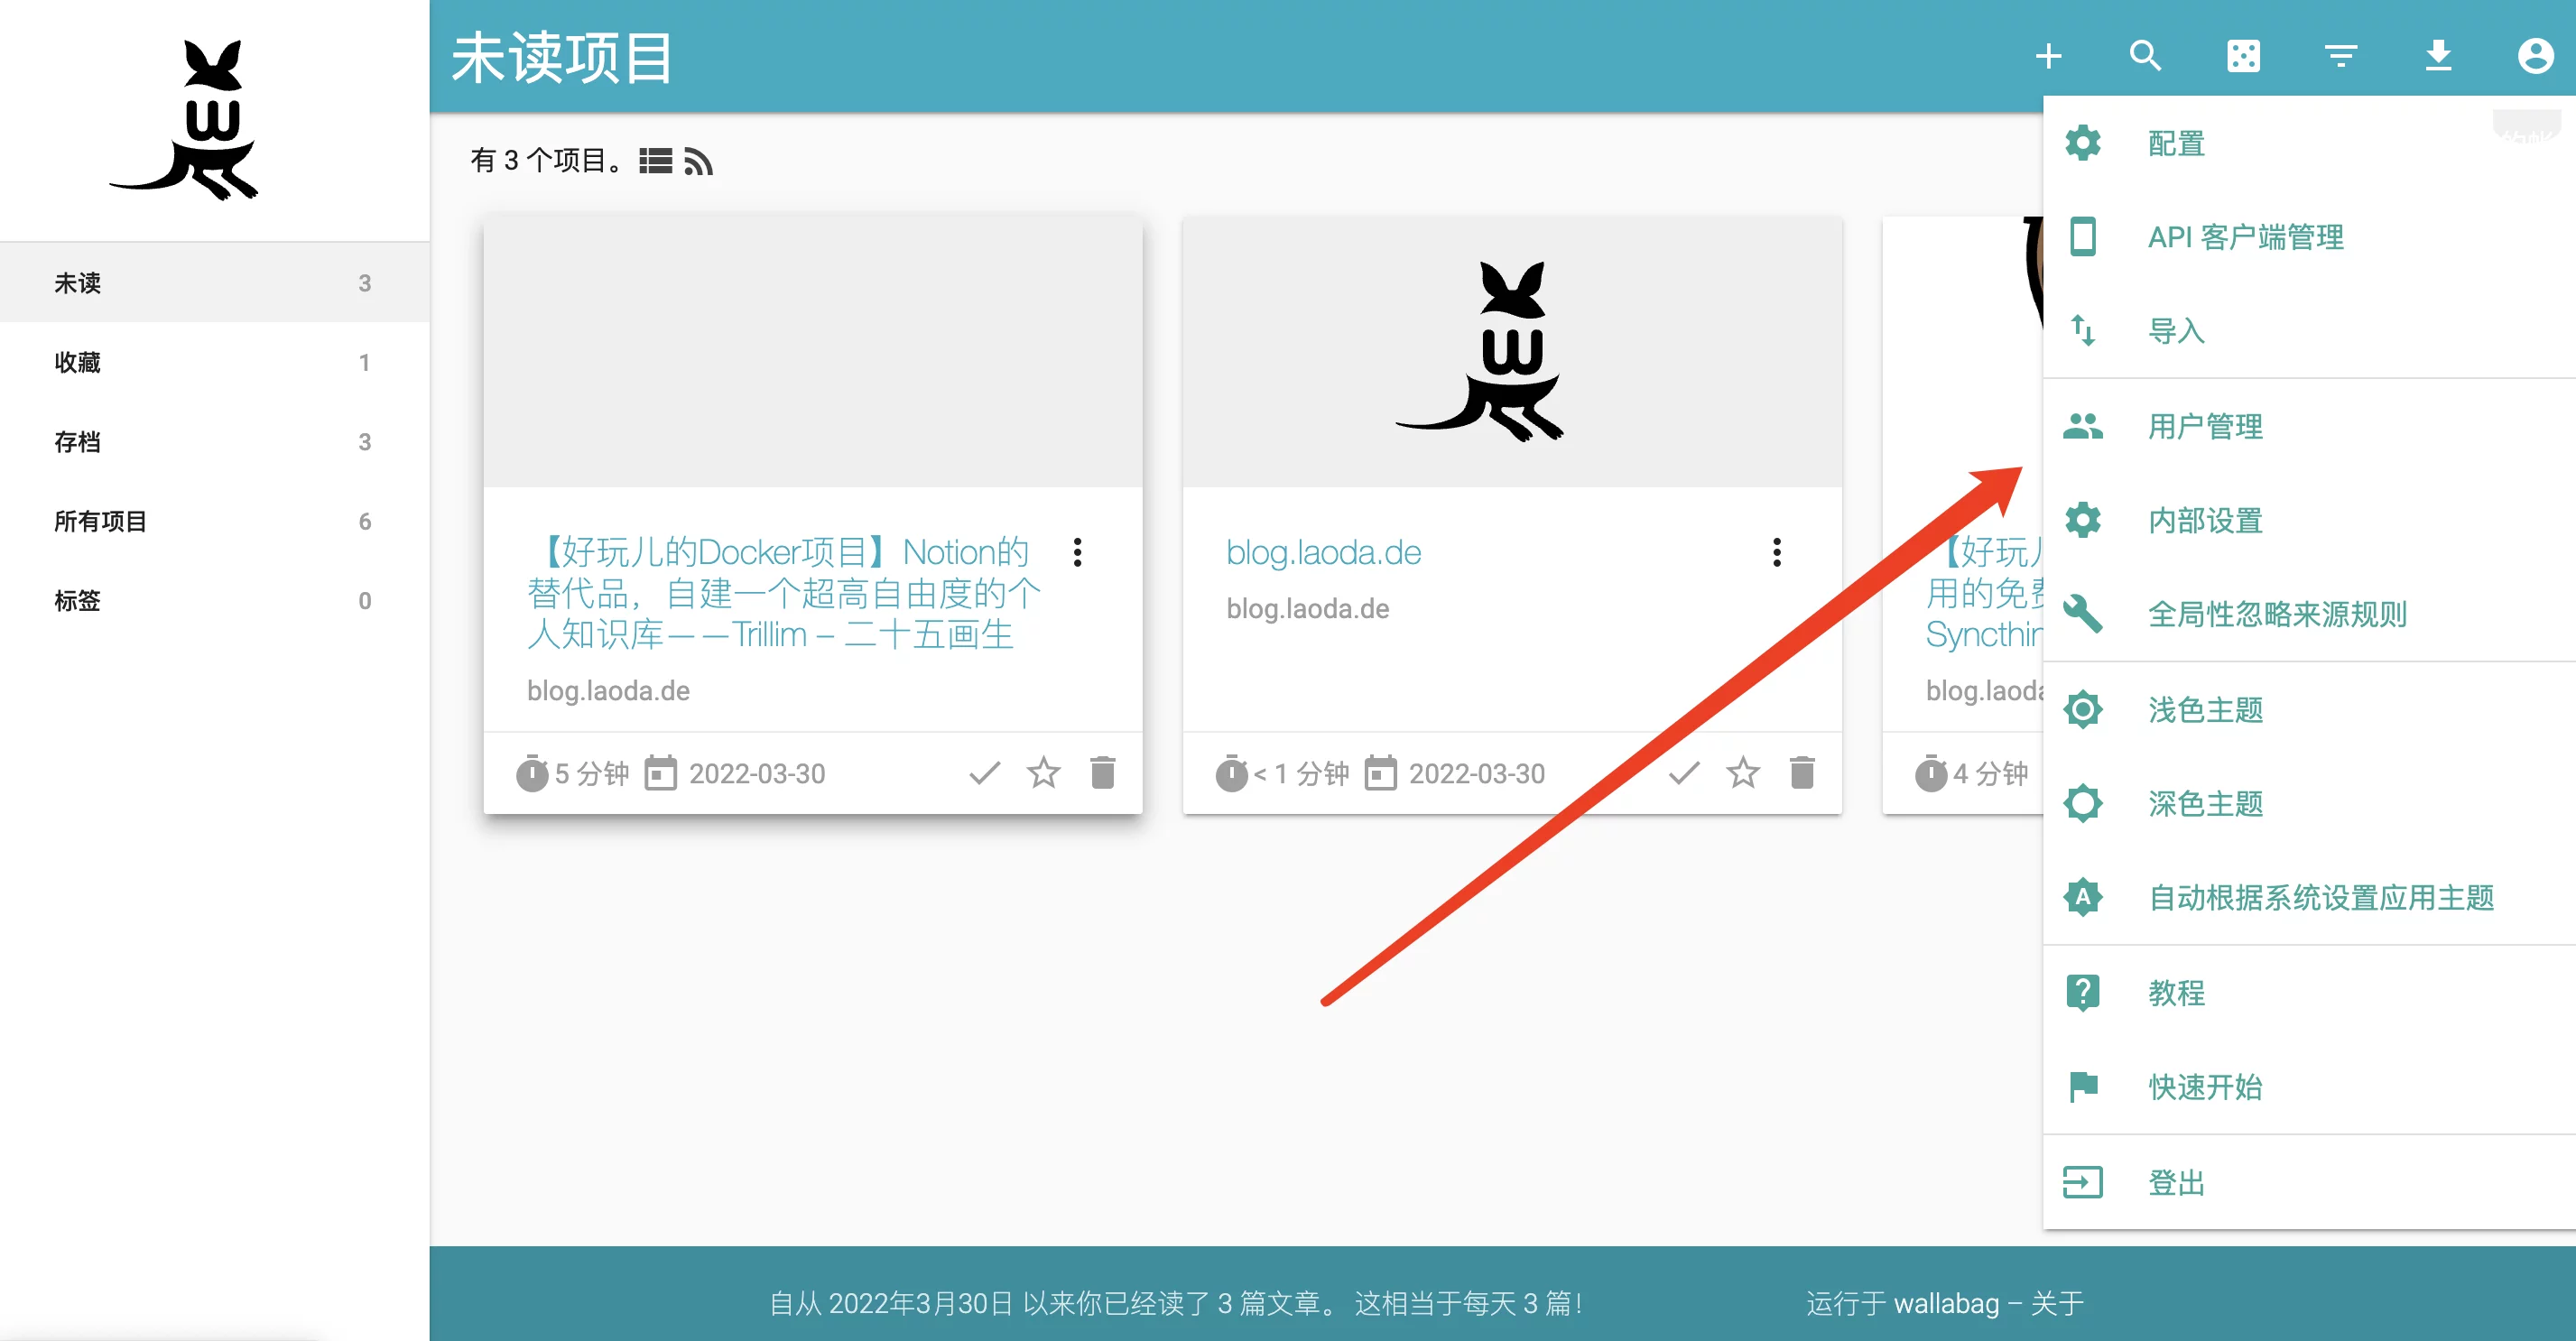Click the export download icon

[2438, 56]
